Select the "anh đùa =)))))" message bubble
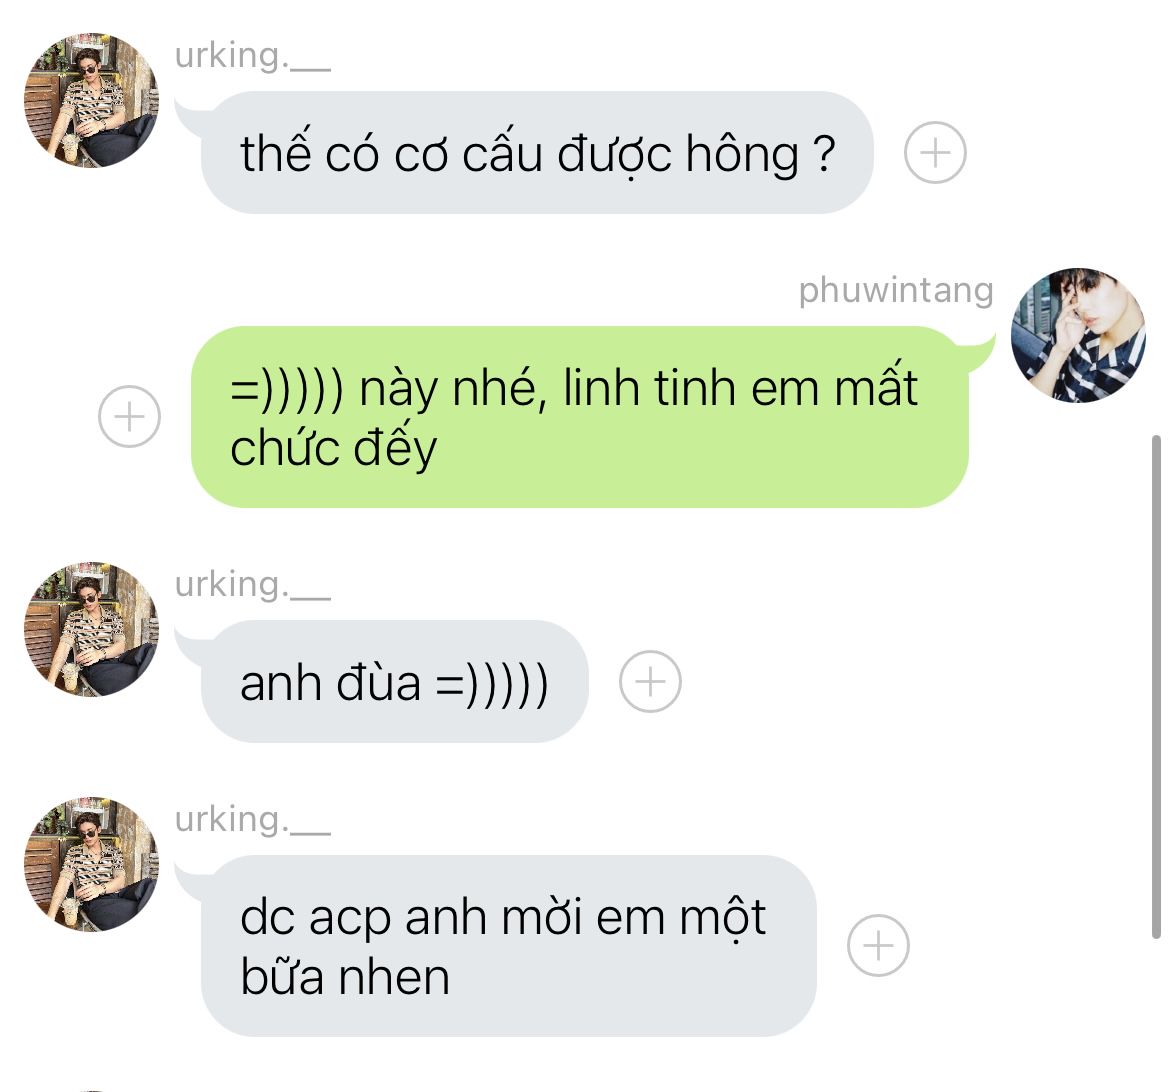The height and width of the screenshot is (1092, 1170). [394, 681]
